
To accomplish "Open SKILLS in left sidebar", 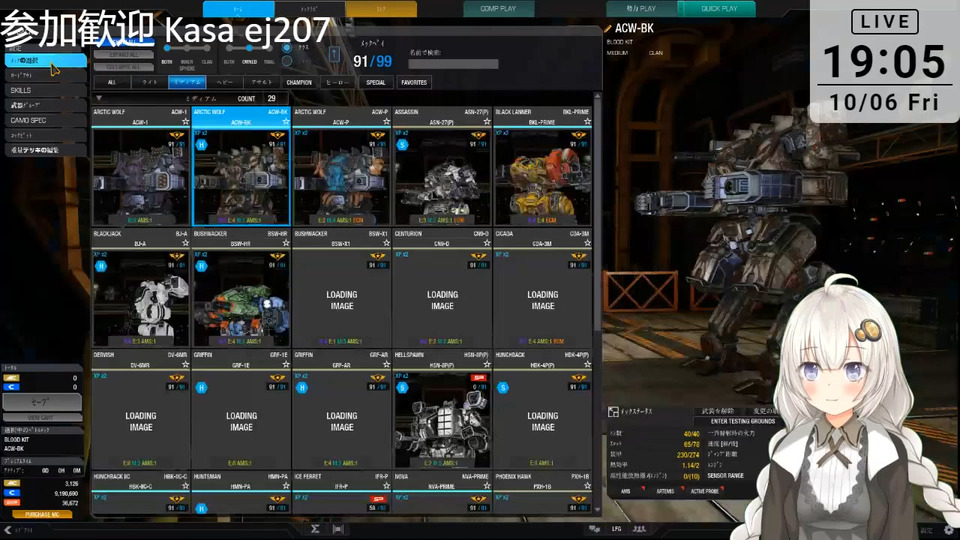I will tap(46, 90).
